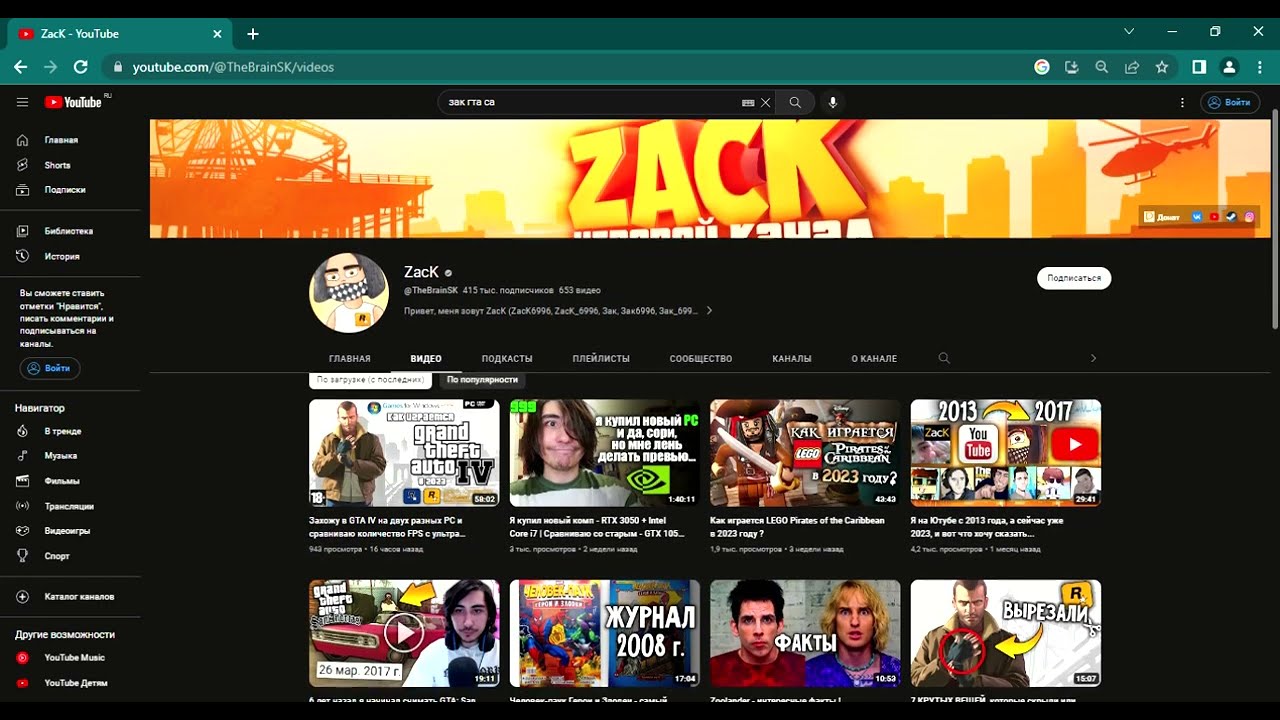This screenshot has width=1280, height=720.
Task: Open the ФАКТЫ Zoolander video thumbnail
Action: pos(805,633)
